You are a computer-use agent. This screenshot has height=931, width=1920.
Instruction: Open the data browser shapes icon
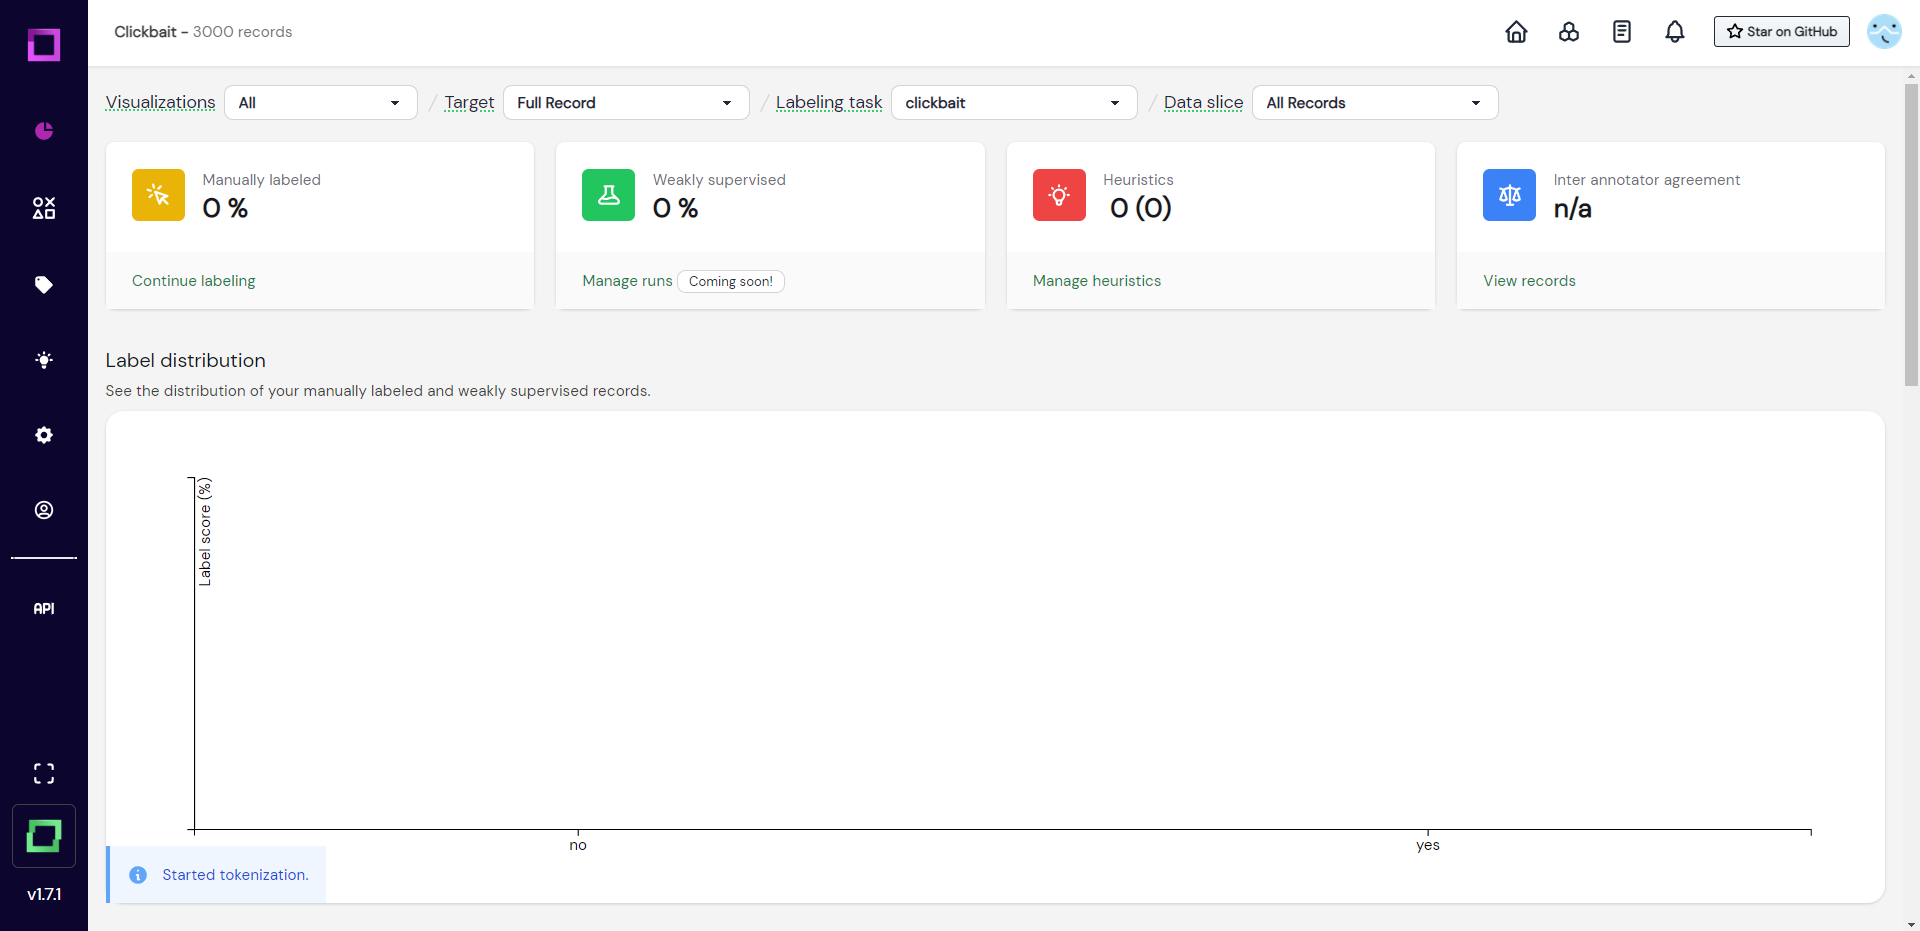coord(44,208)
